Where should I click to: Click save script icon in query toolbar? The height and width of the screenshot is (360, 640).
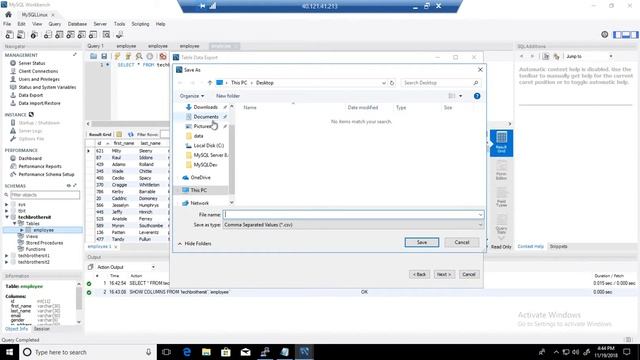click(x=104, y=56)
